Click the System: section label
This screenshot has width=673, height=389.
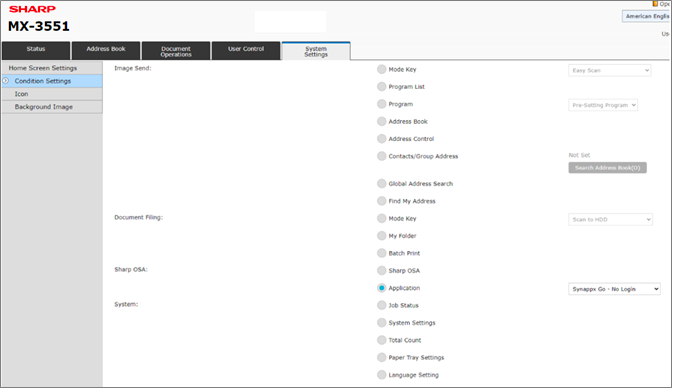(126, 304)
